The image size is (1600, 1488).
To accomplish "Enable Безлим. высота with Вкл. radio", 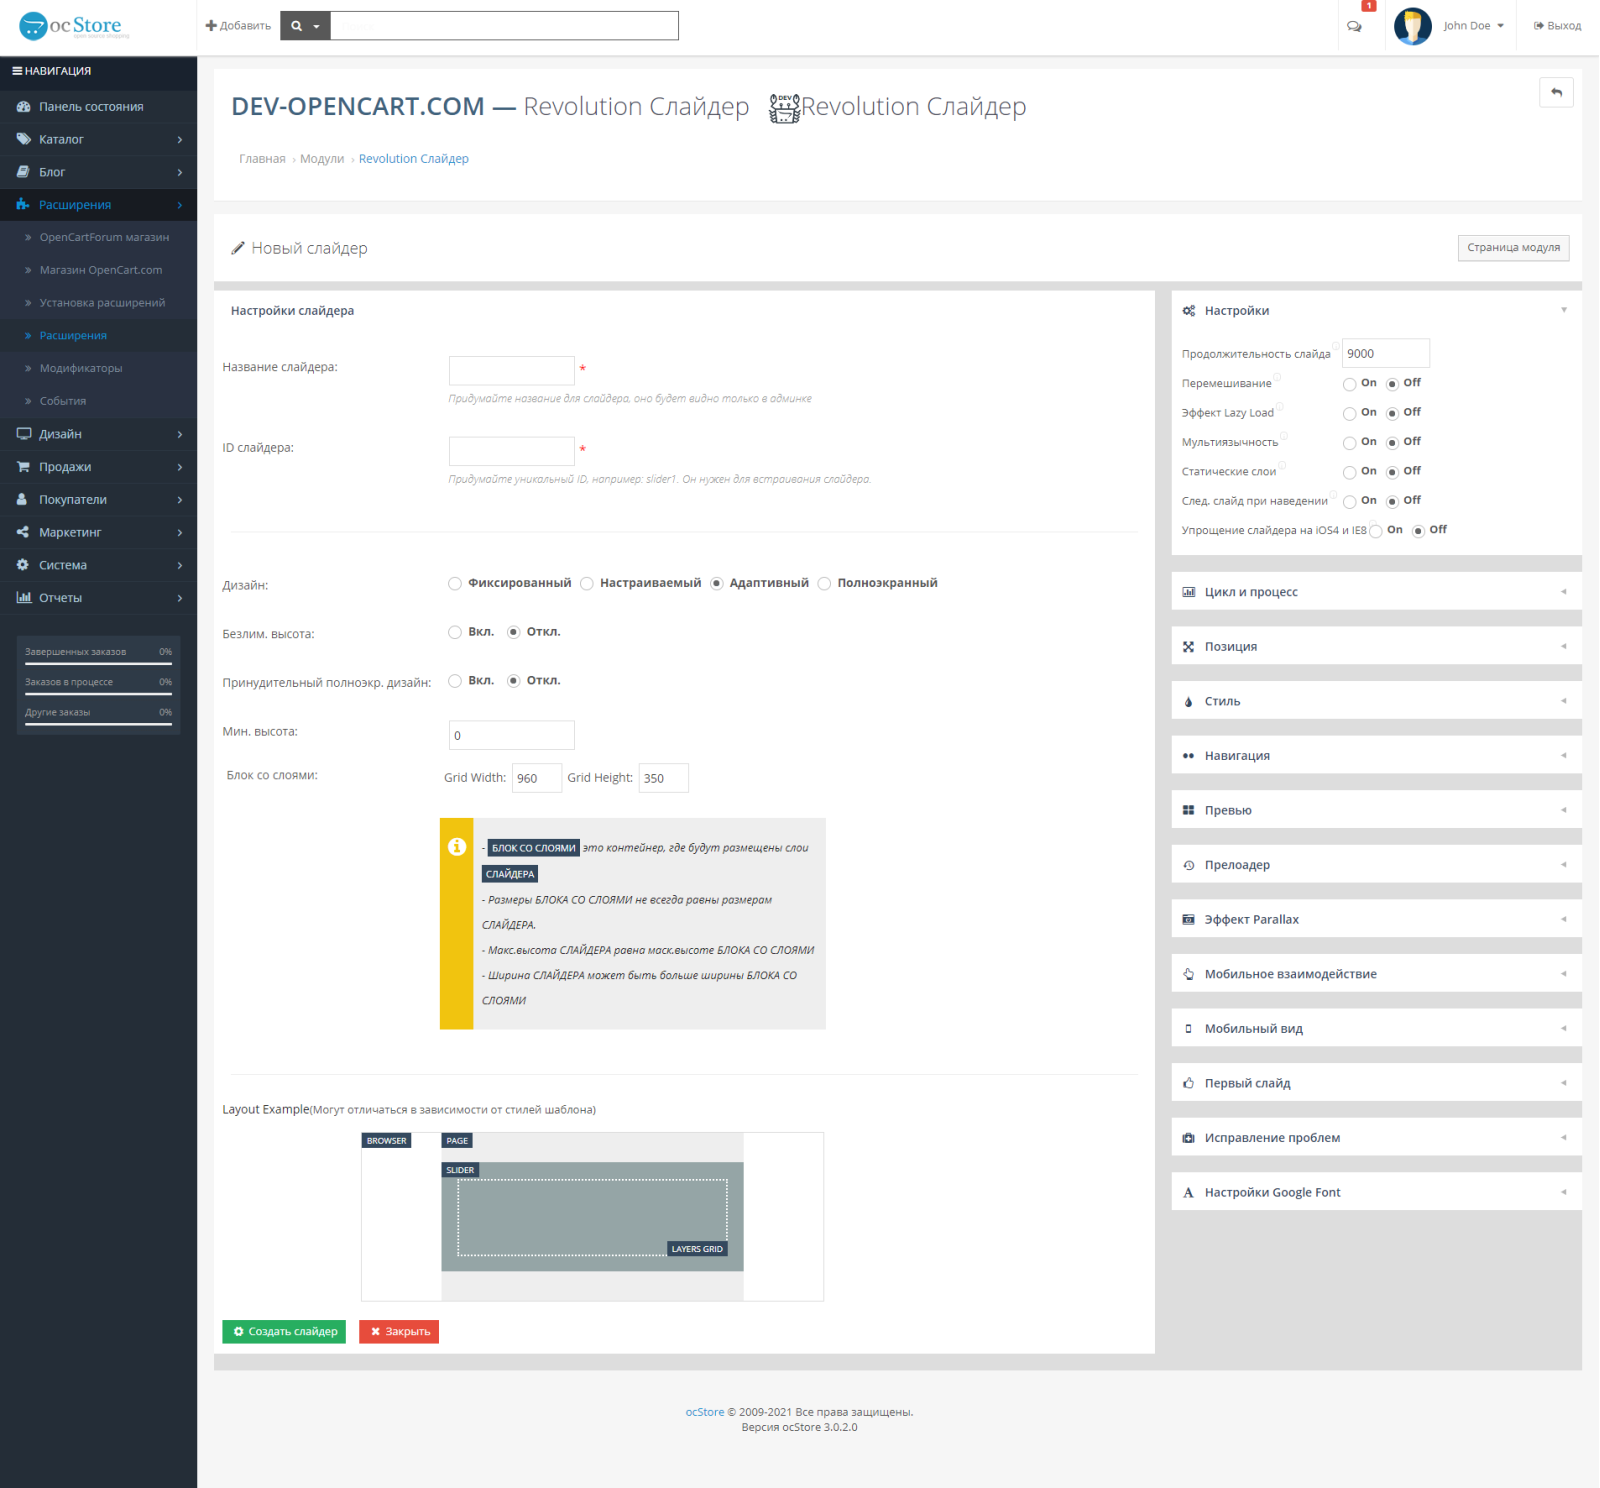I will [455, 632].
